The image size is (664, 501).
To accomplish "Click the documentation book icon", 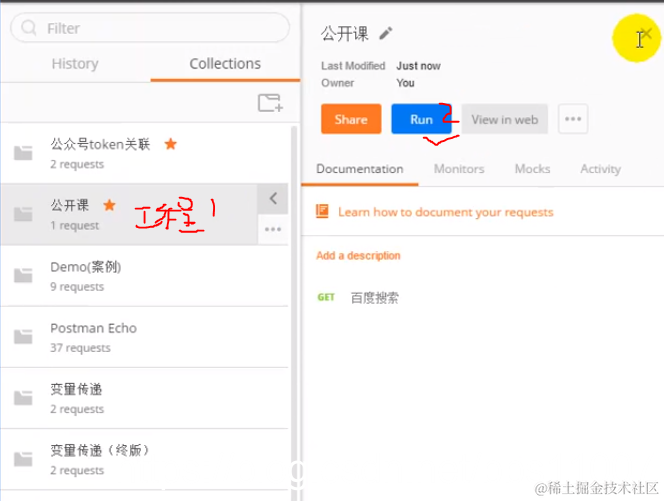I will pos(322,211).
